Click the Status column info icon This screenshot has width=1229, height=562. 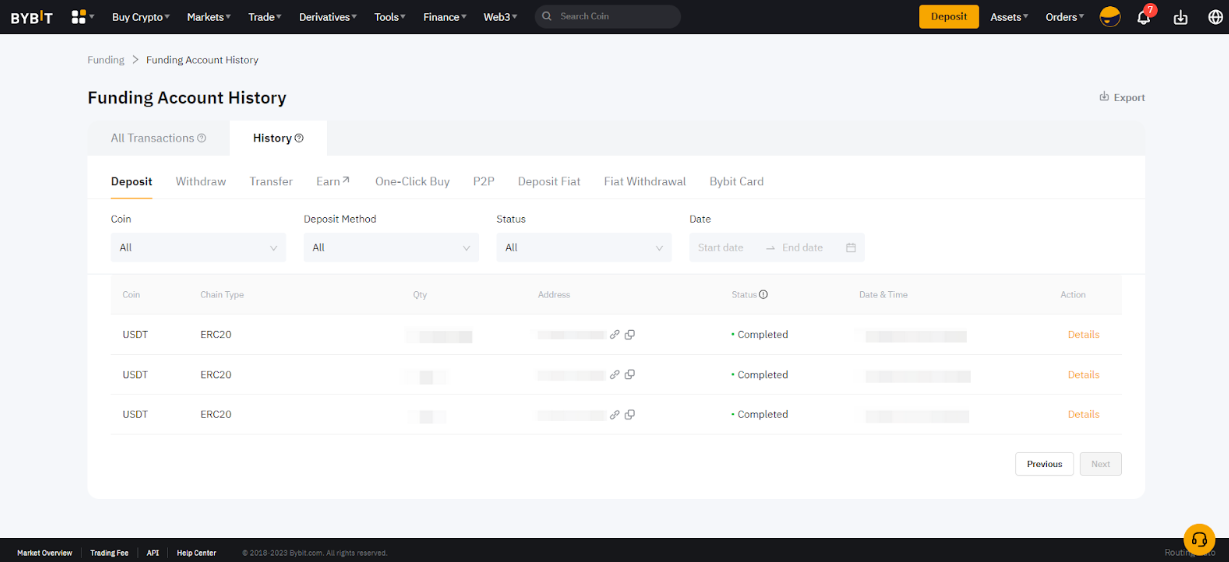click(763, 295)
